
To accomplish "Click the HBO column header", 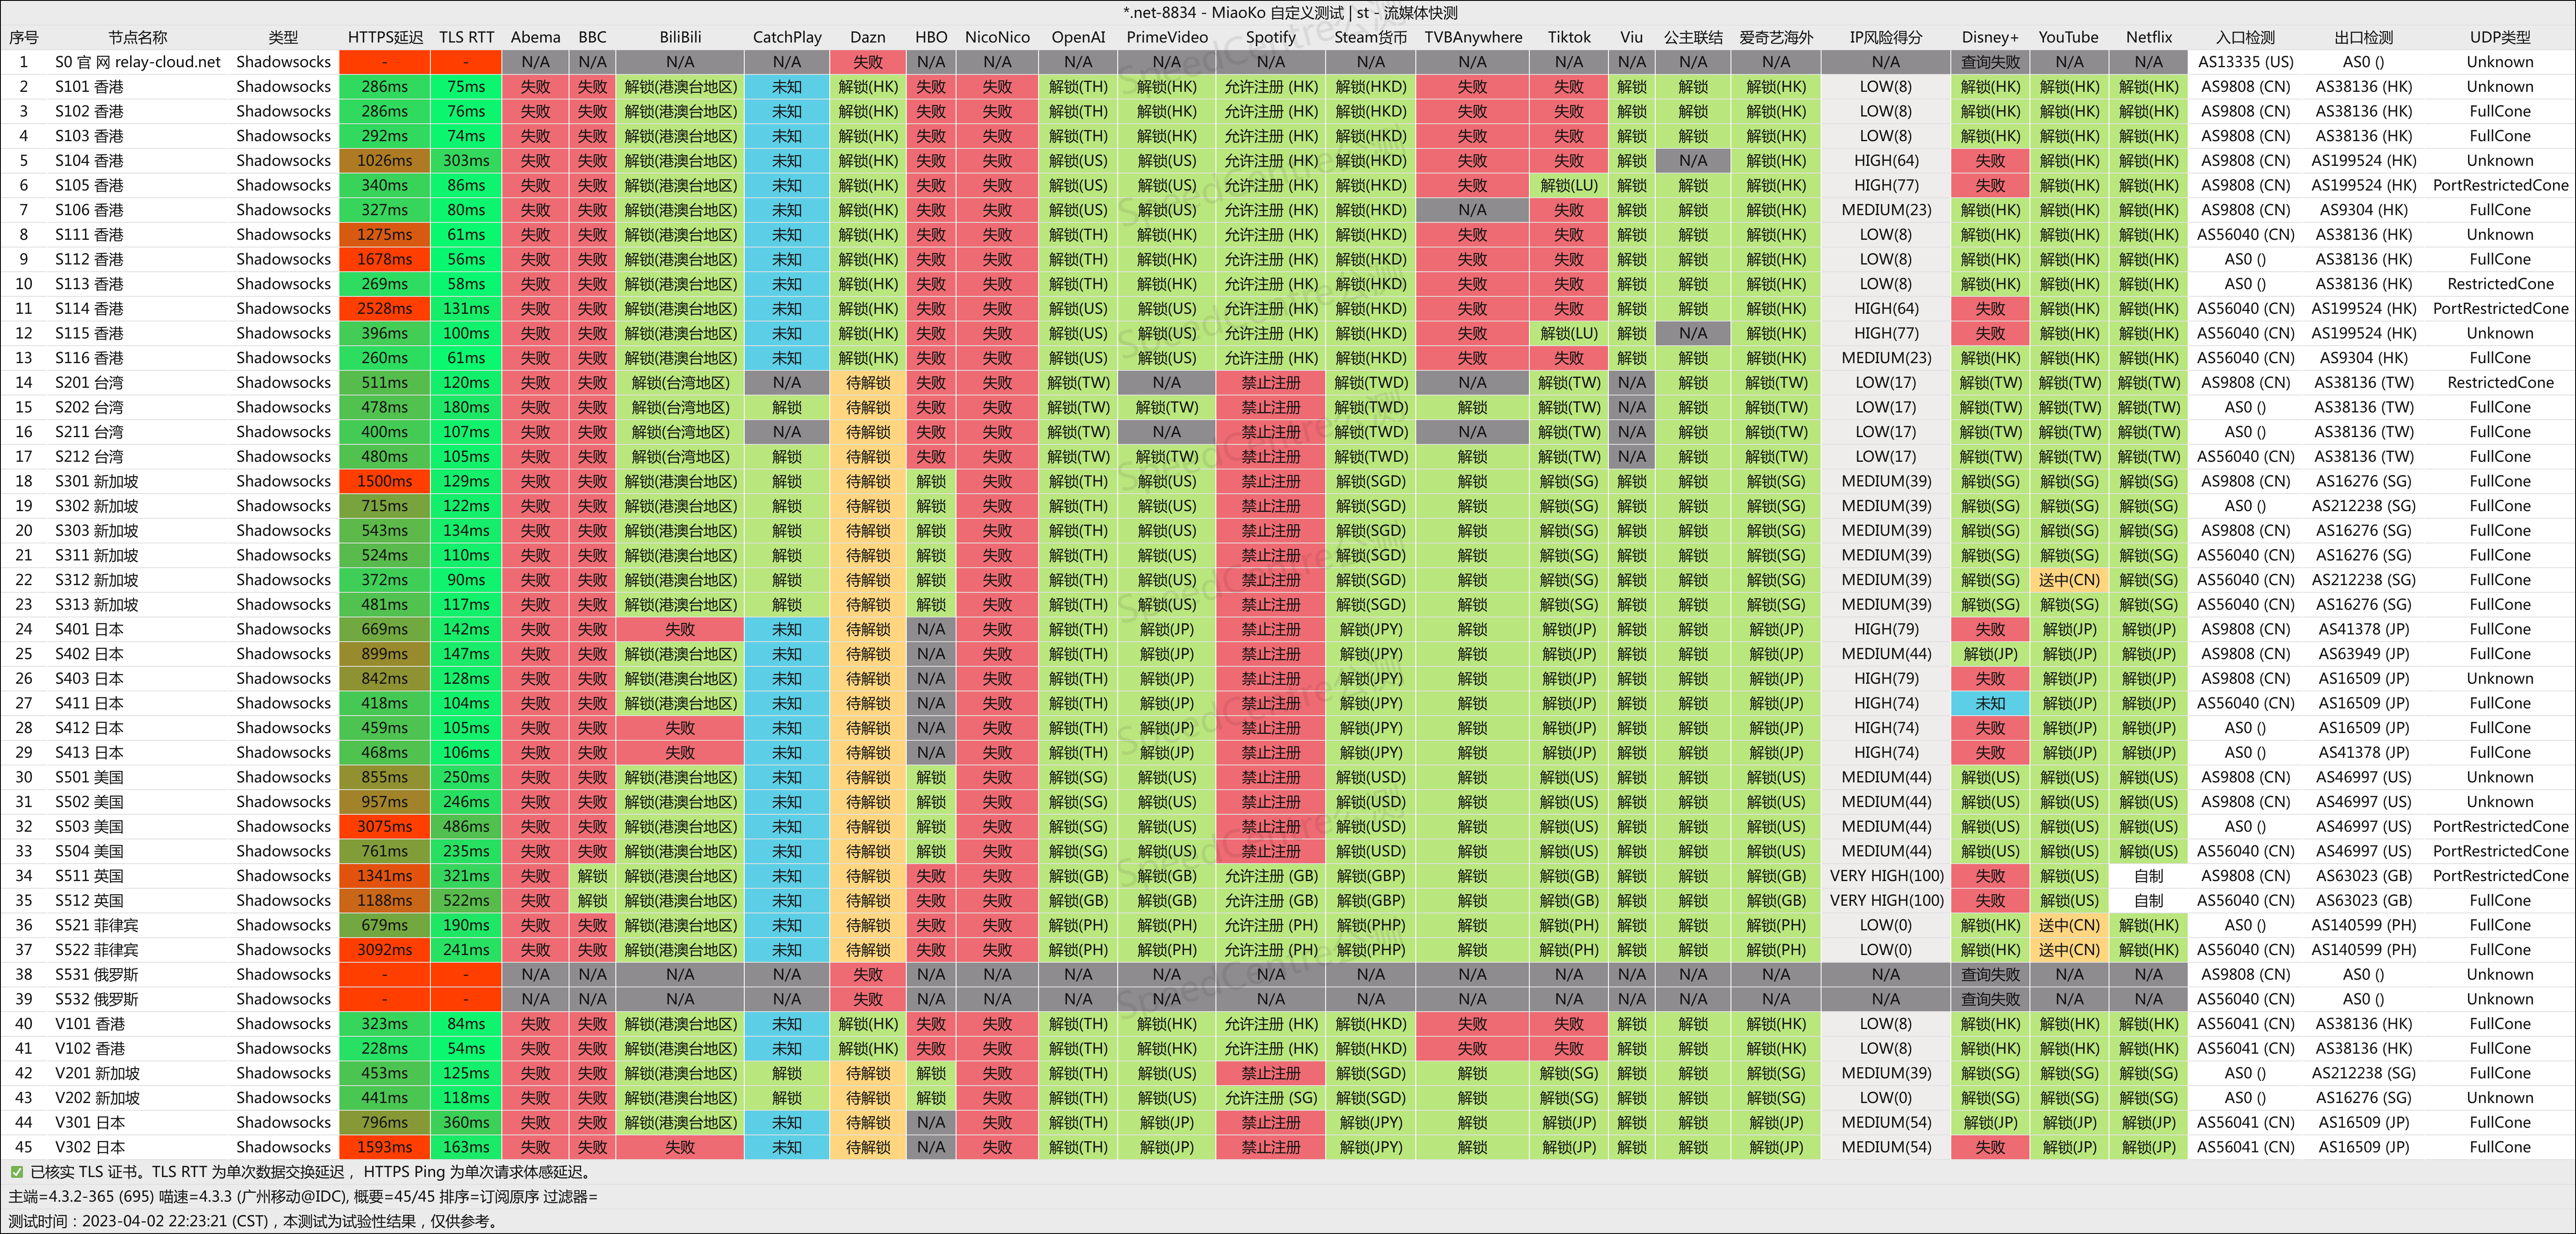I will point(931,37).
